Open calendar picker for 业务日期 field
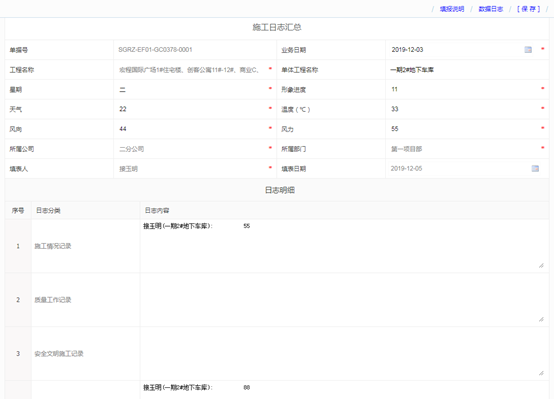 528,50
